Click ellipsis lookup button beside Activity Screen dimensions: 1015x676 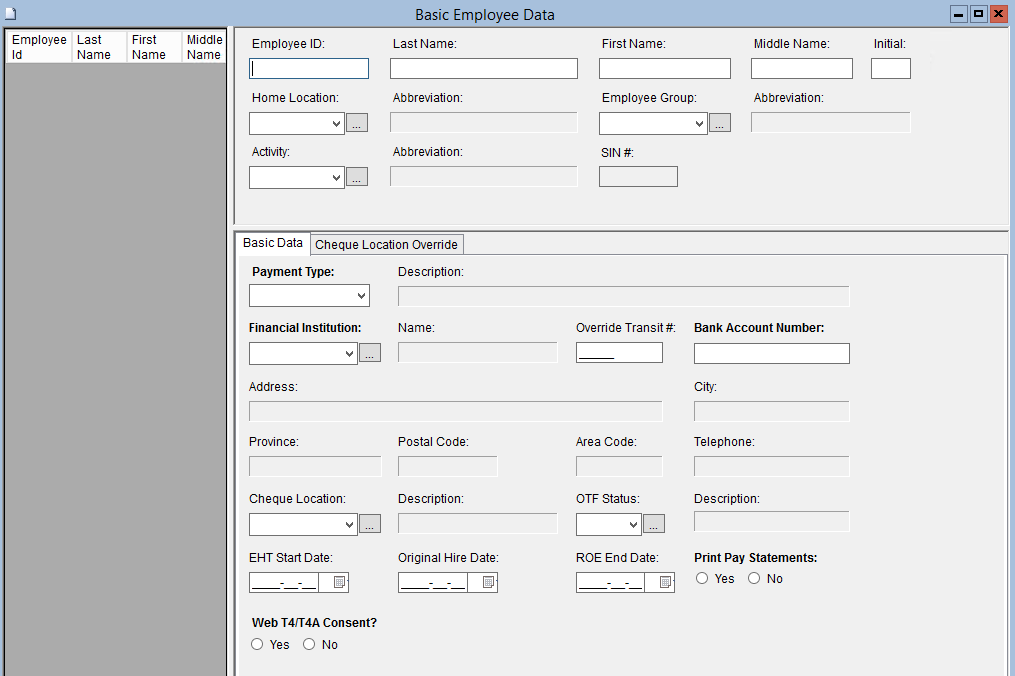point(357,178)
